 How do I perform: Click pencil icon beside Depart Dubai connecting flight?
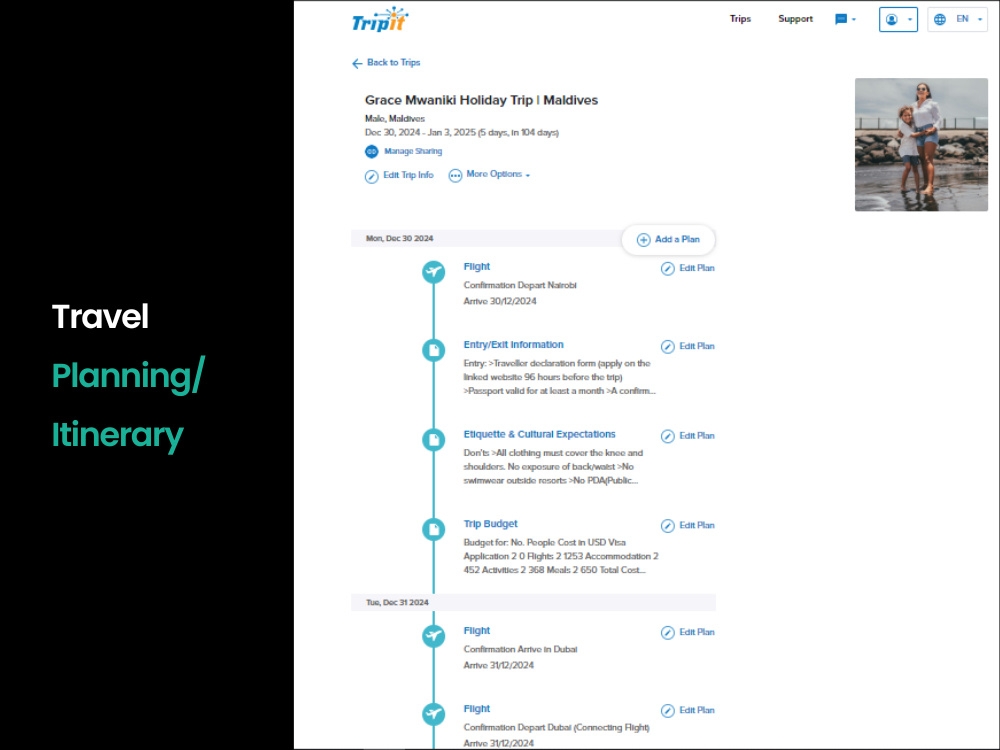(667, 711)
